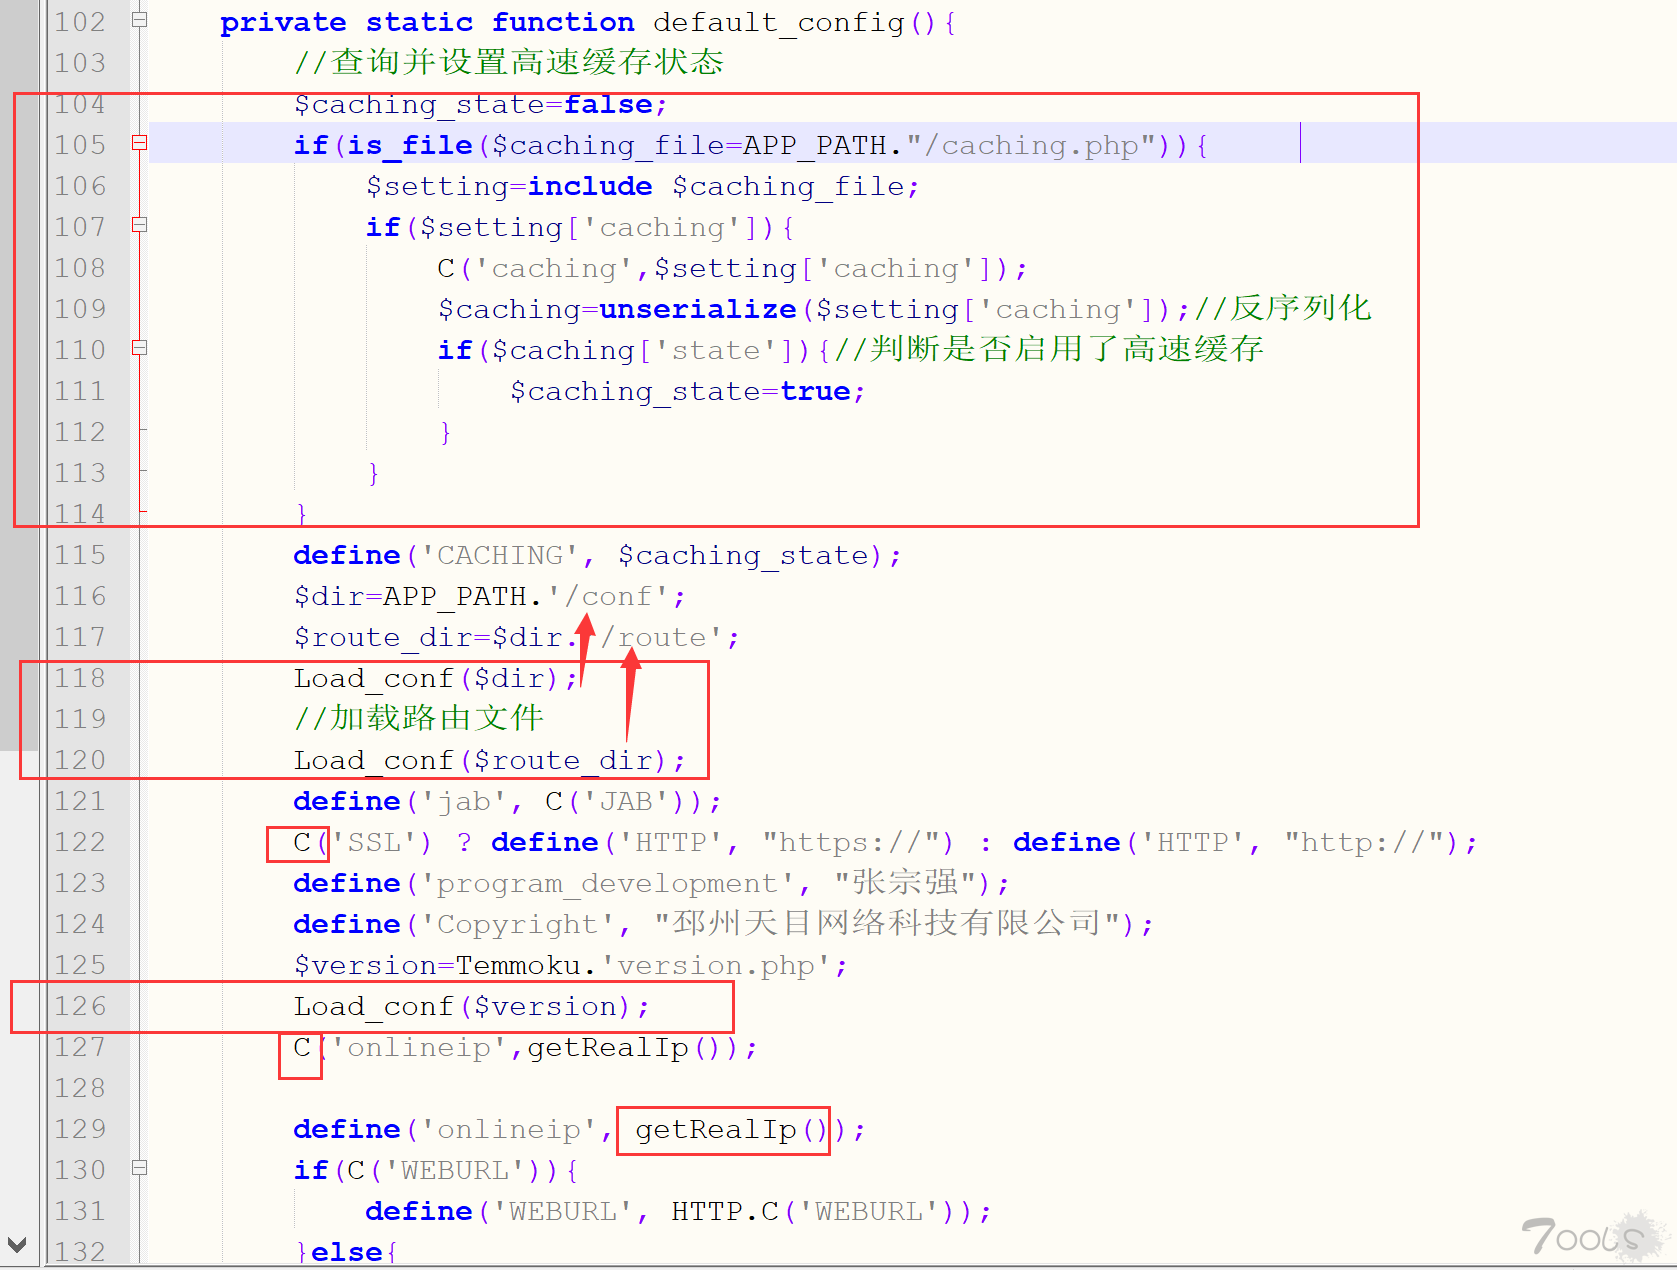The image size is (1677, 1270).
Task: Click line number 103 in the gutter
Action: [80, 63]
